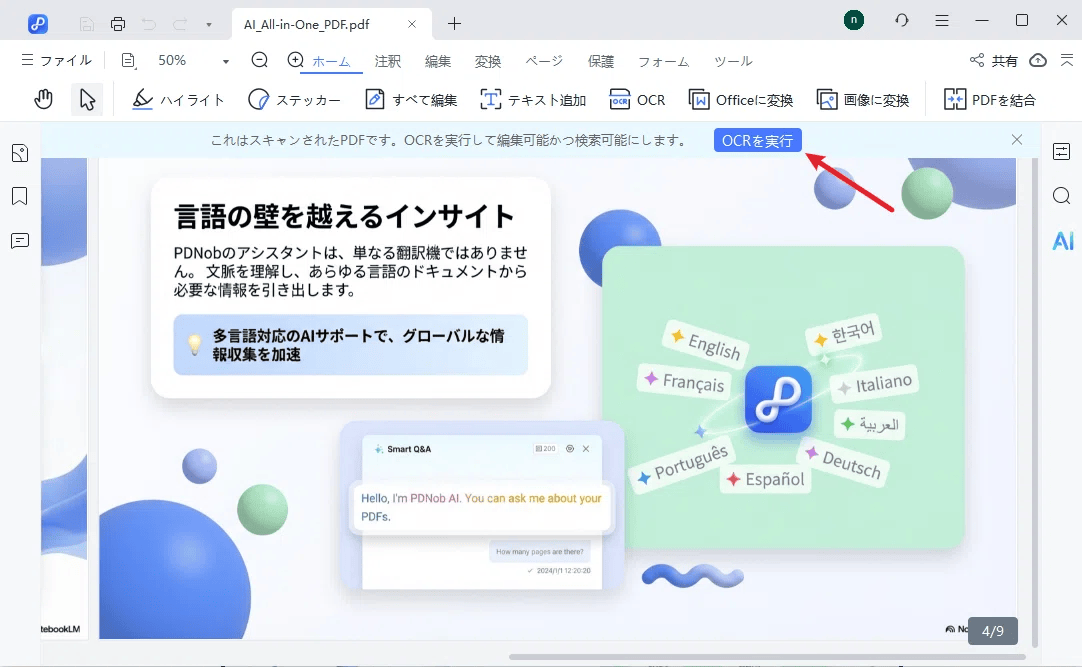
Task: Open the AI assistant sidebar
Action: coord(1062,241)
